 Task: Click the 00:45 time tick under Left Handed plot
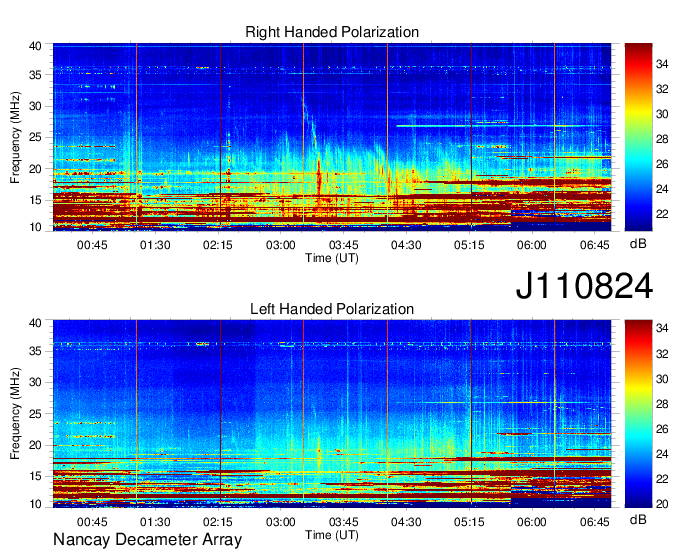pyautogui.click(x=92, y=522)
